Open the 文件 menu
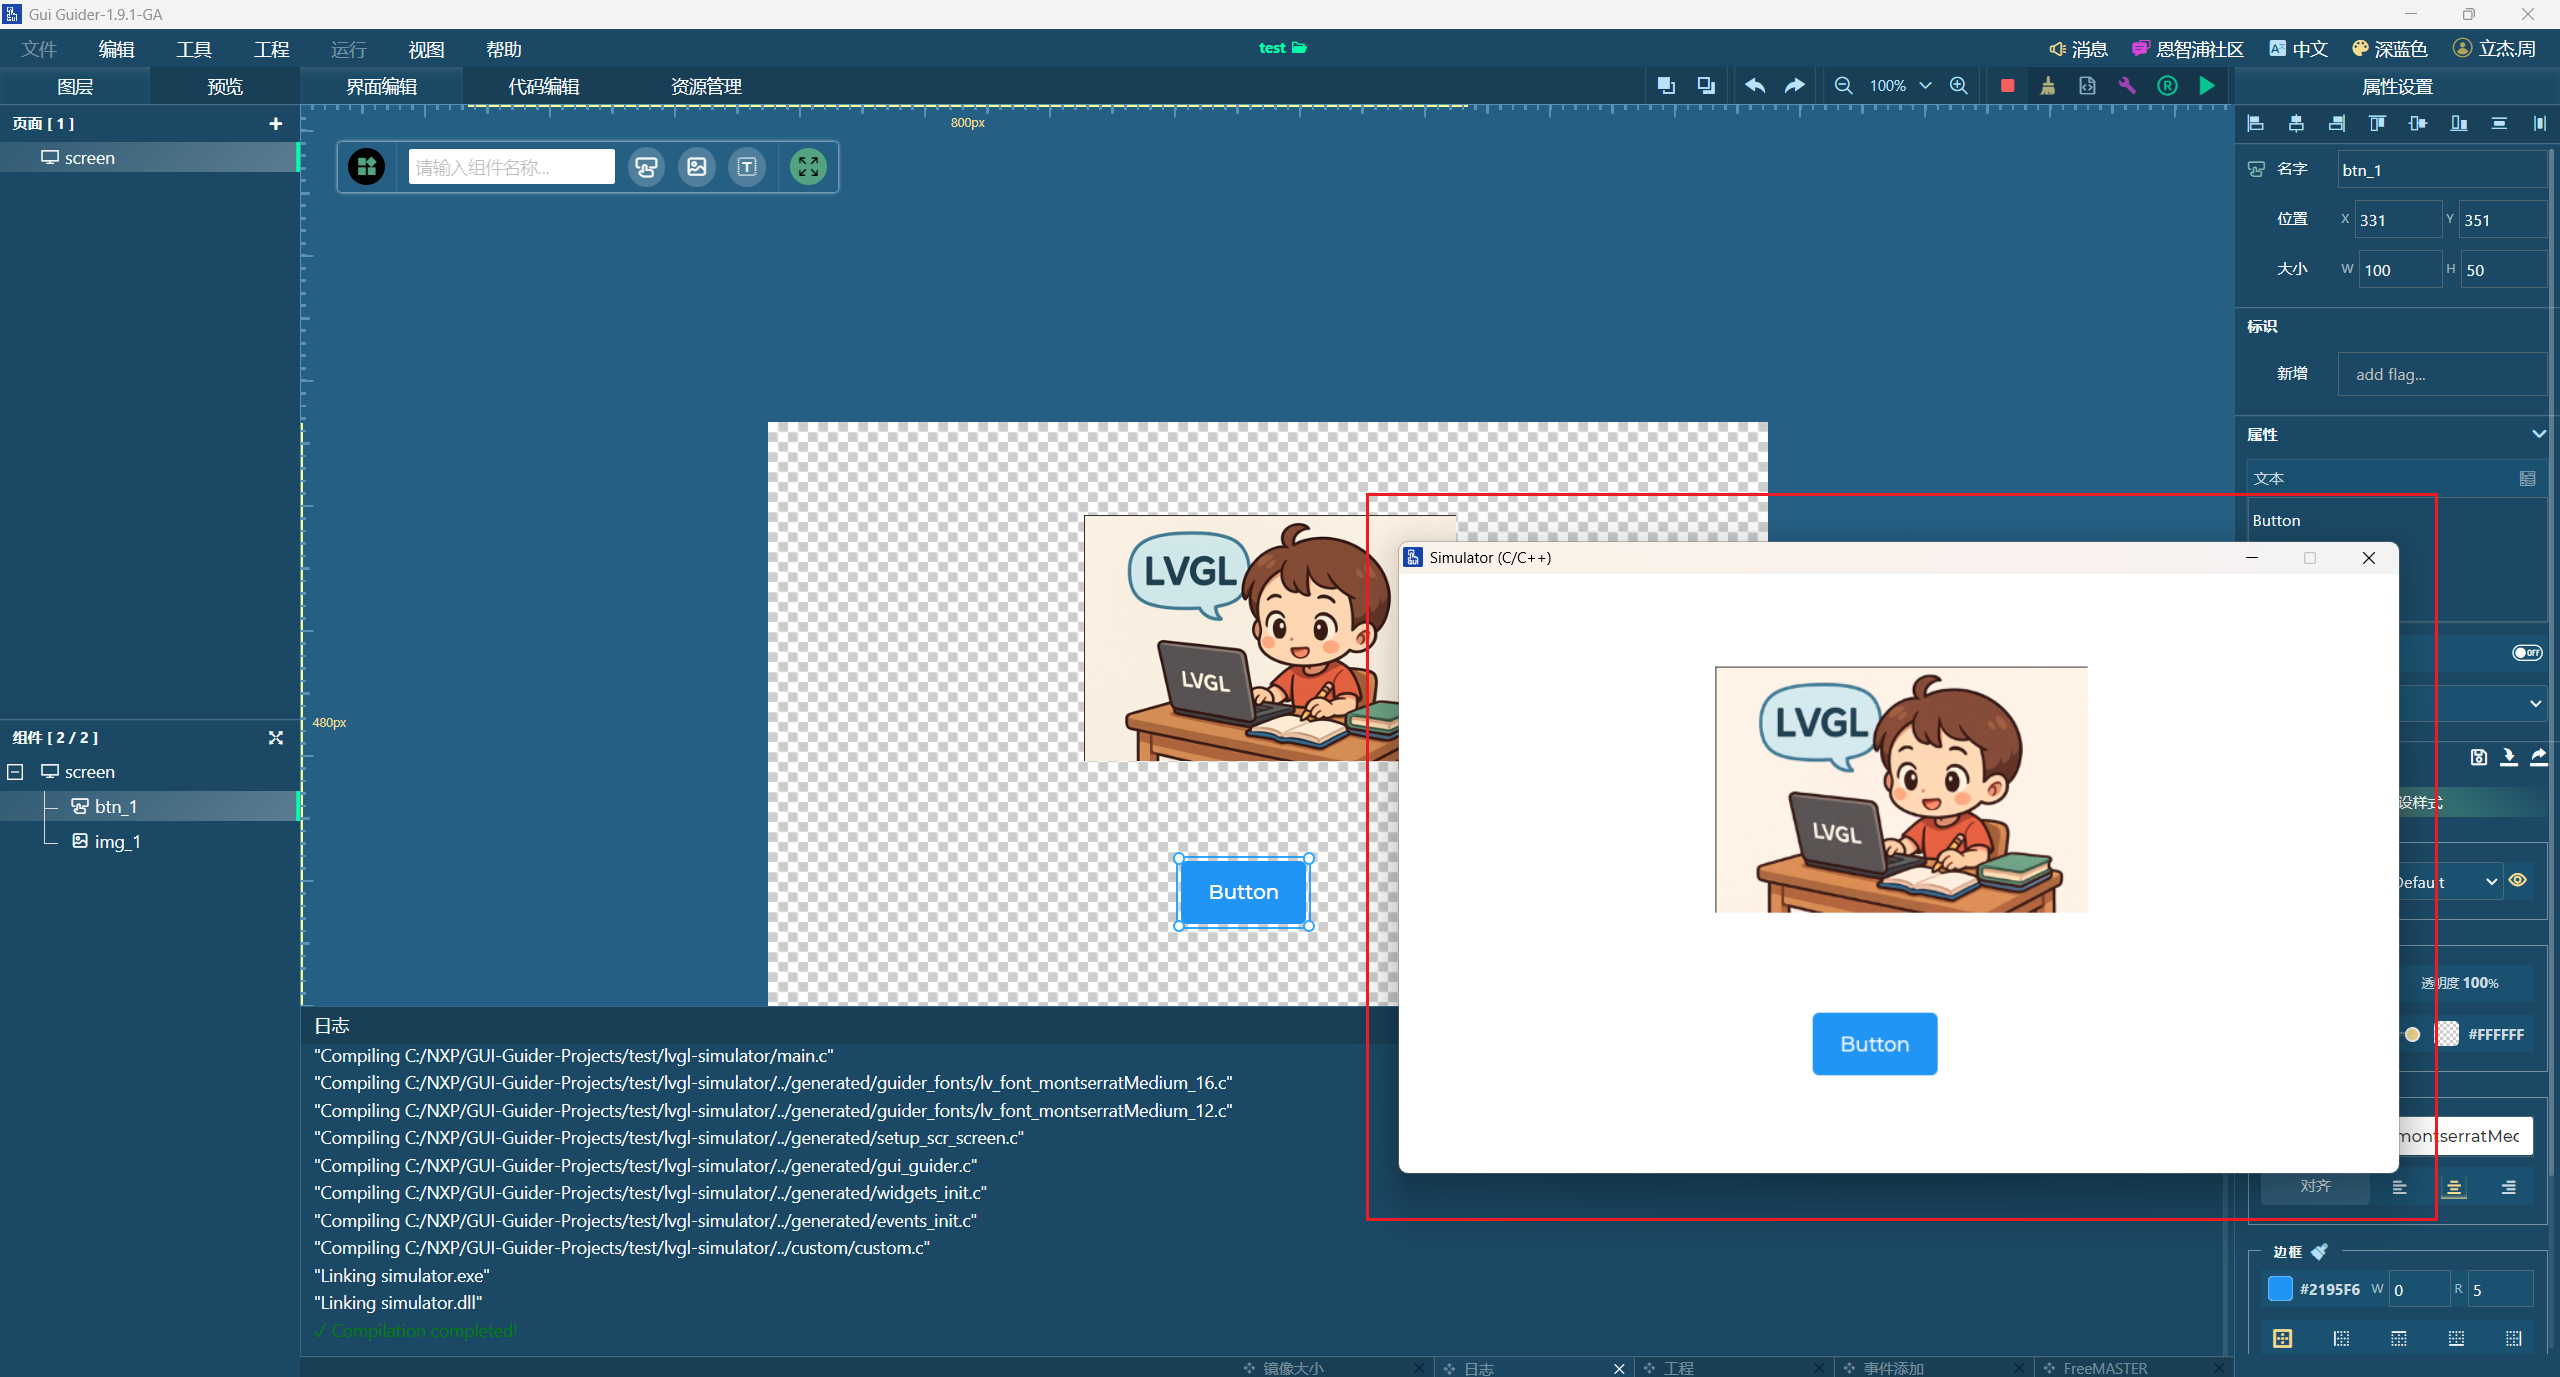Screen dimensions: 2560x1377 click(40, 49)
